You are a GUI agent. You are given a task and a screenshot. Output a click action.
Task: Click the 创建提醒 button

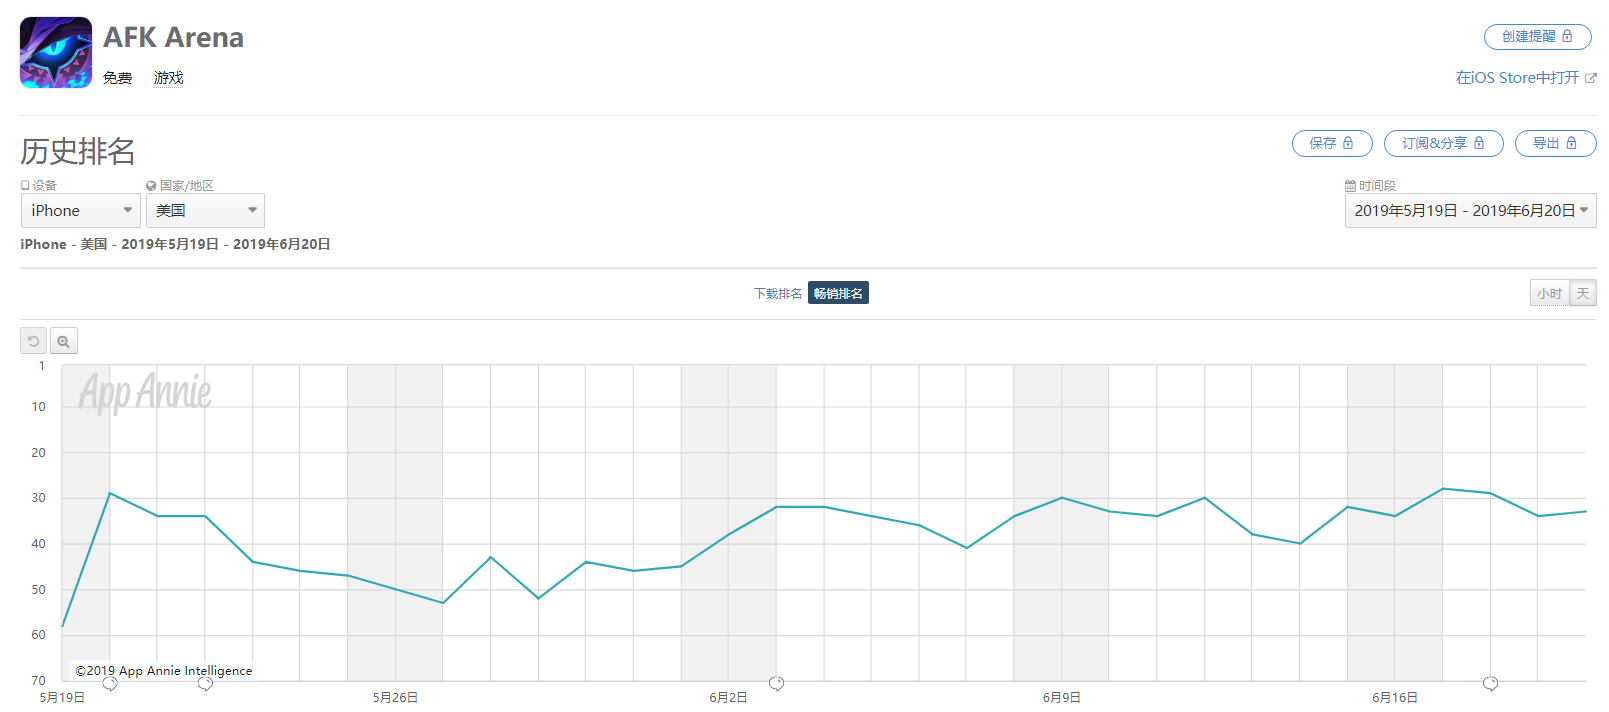(1537, 36)
